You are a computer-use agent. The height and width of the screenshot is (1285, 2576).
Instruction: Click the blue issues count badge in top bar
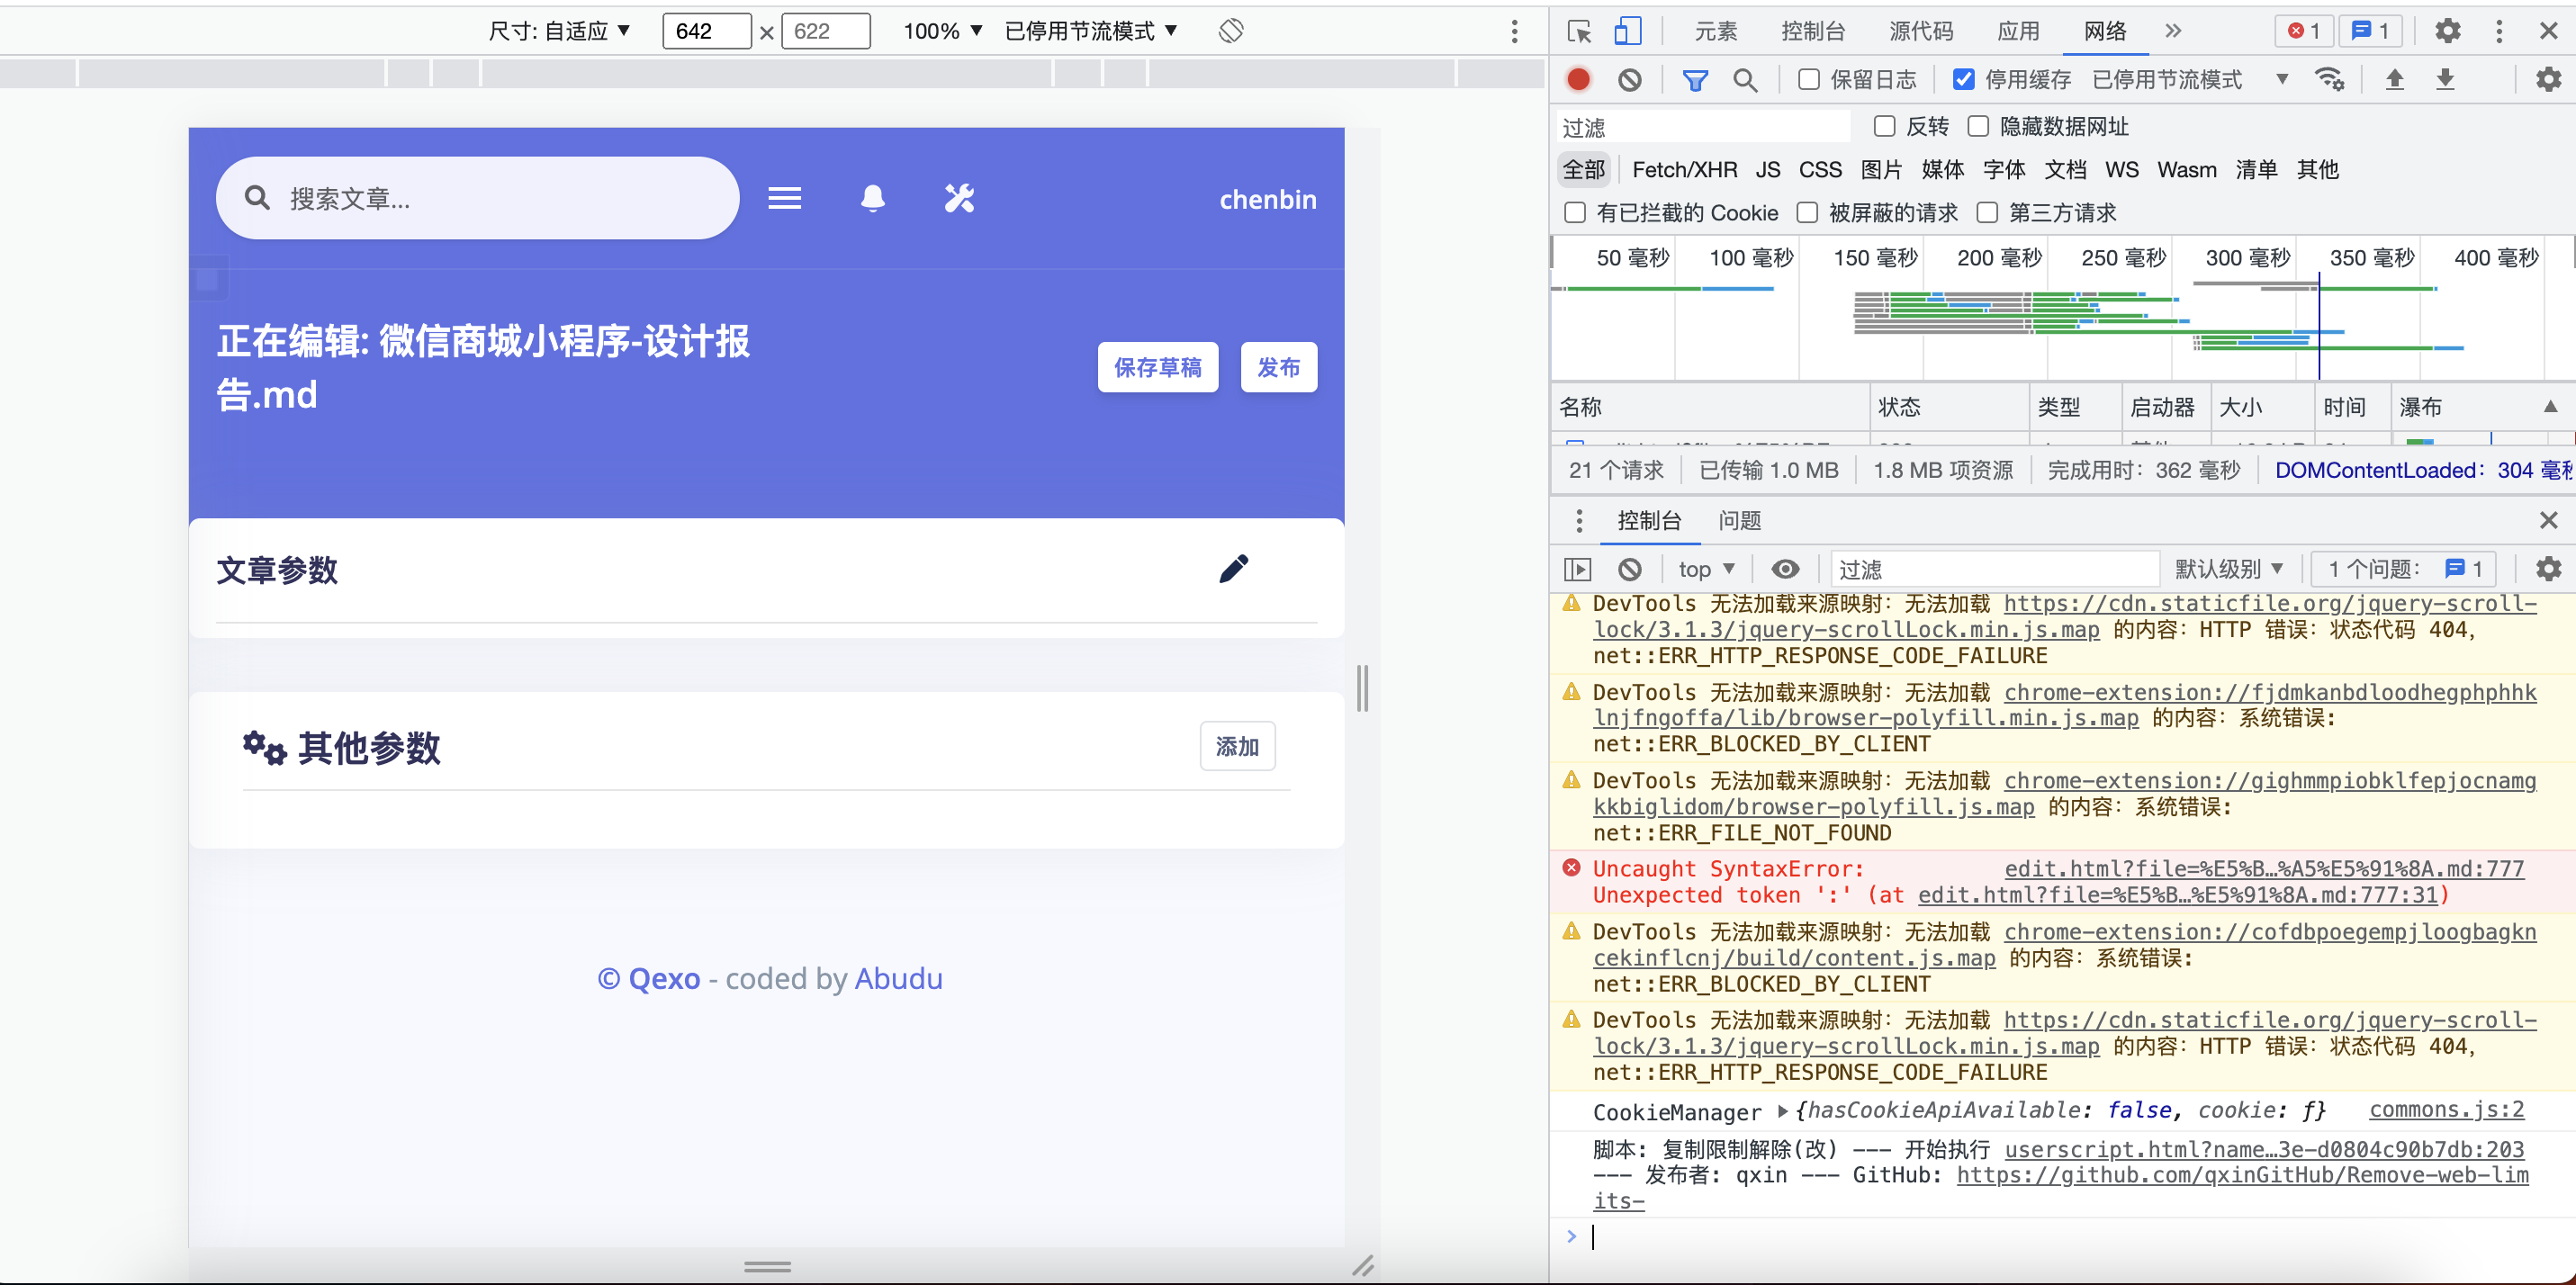pyautogui.click(x=2372, y=31)
